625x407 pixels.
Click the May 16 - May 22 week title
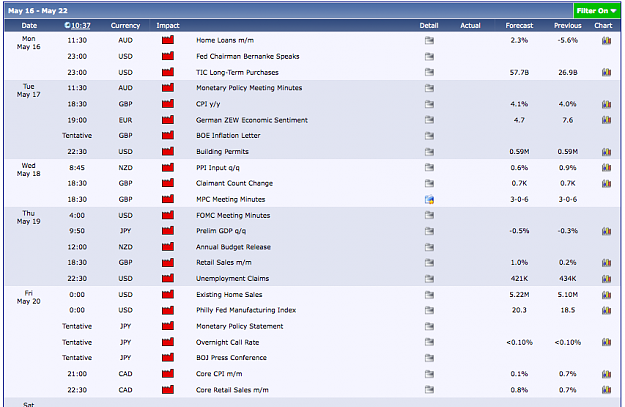(38, 11)
